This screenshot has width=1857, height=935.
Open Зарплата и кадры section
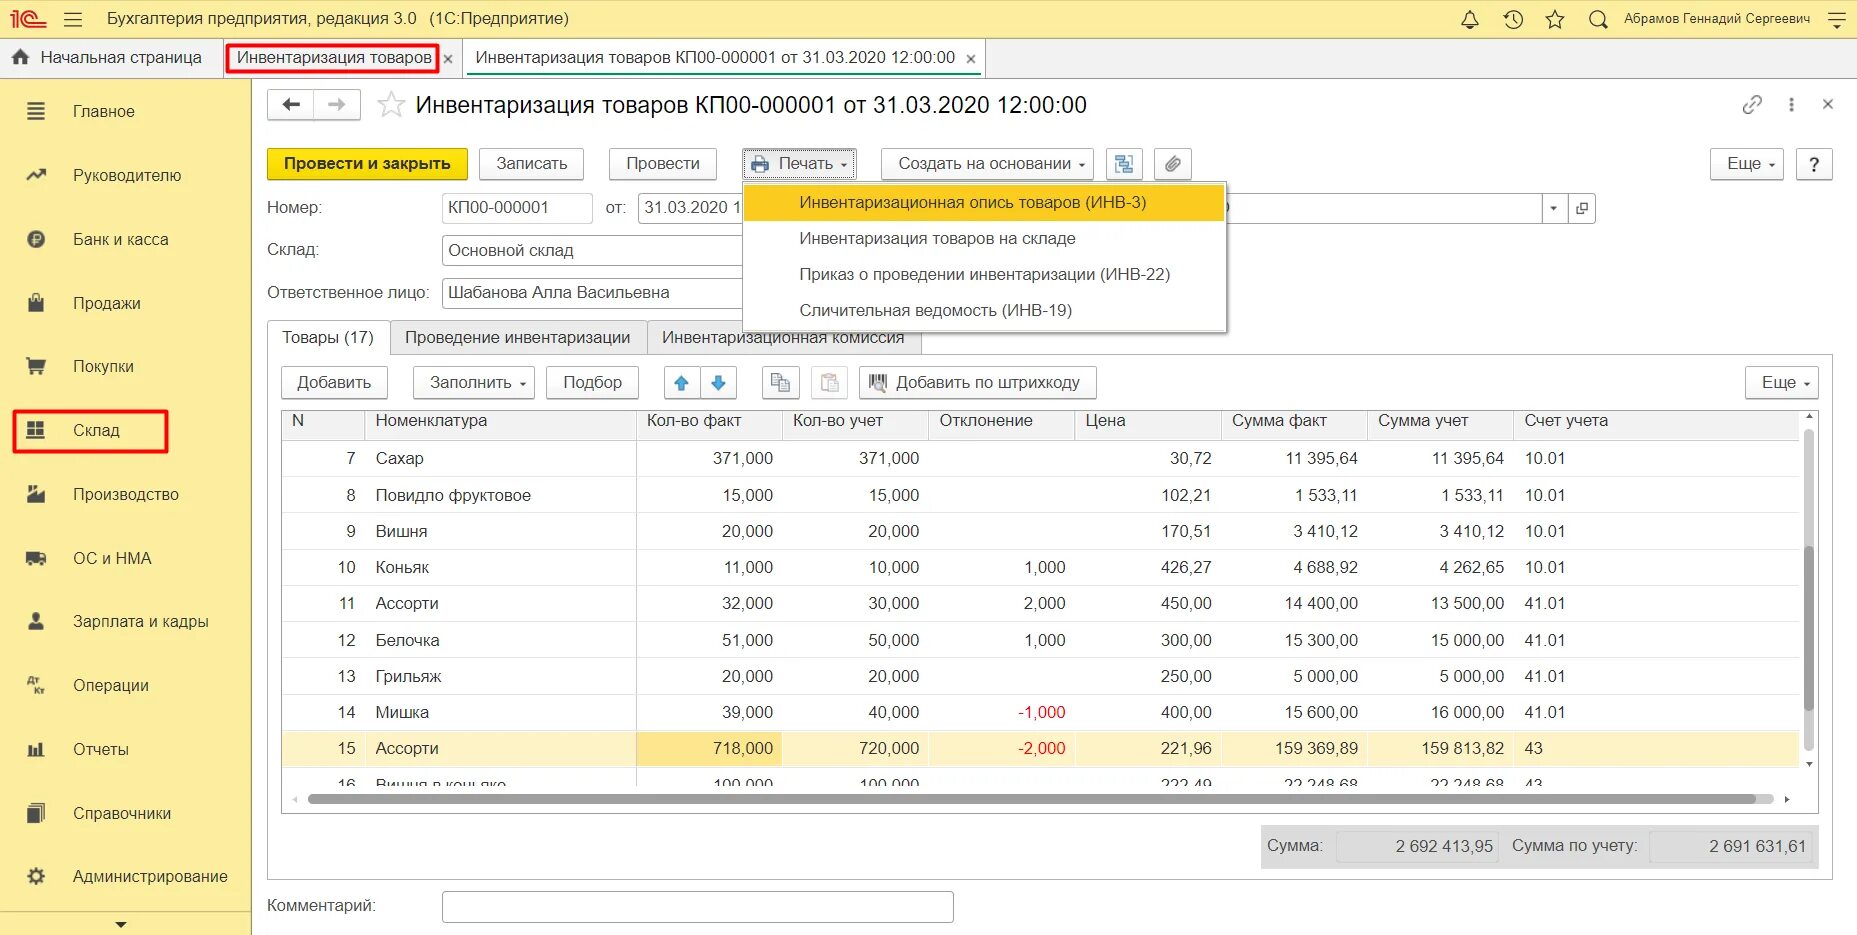click(x=123, y=622)
